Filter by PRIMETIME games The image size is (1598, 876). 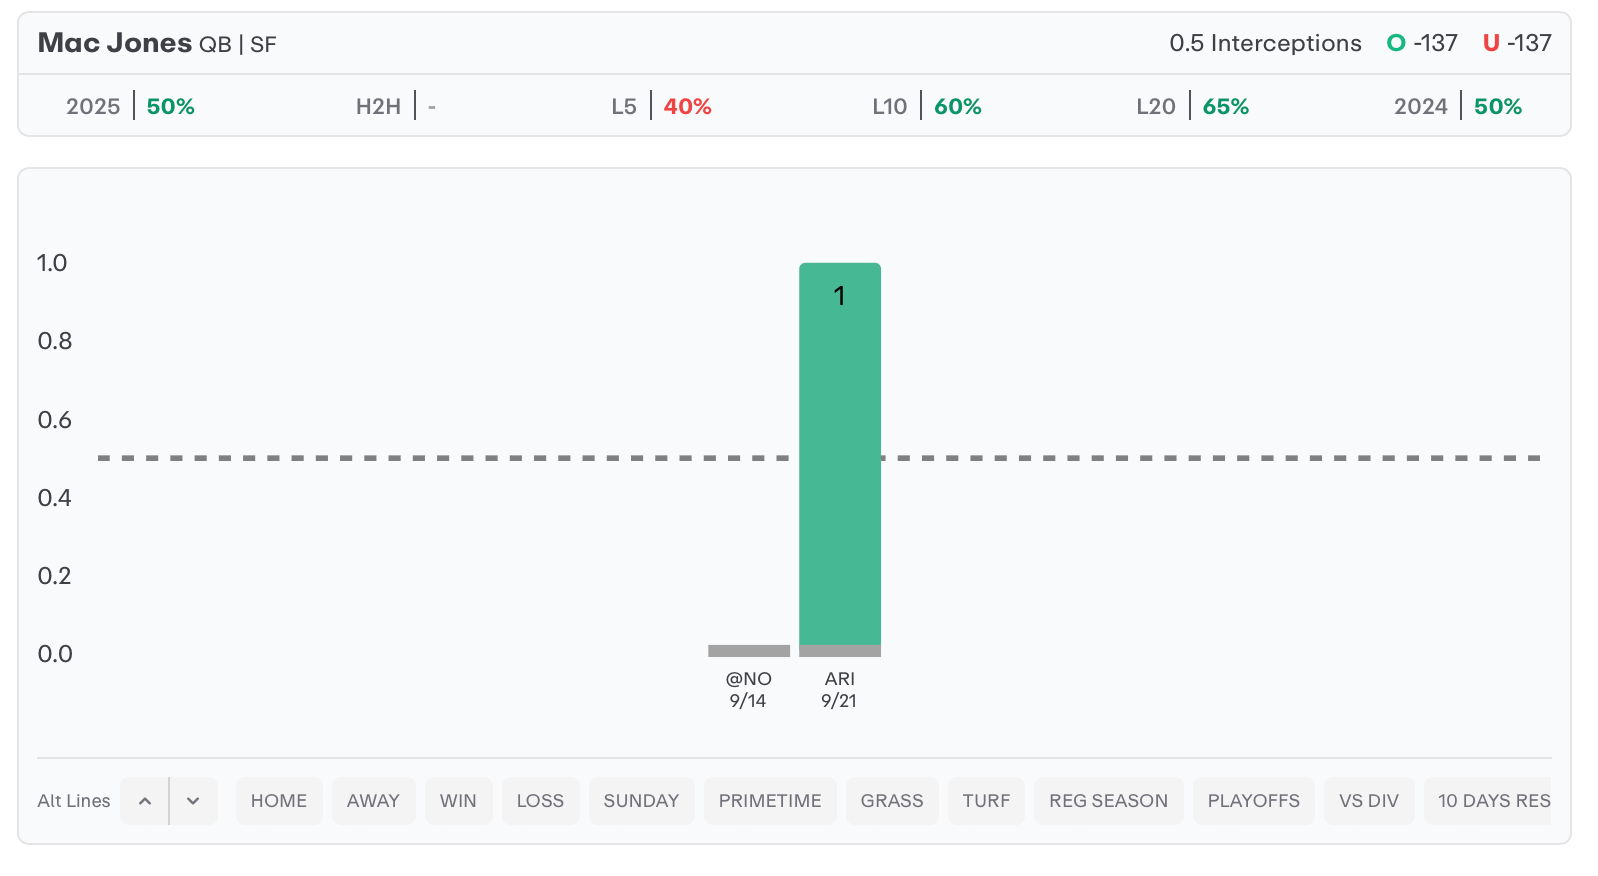click(x=770, y=801)
